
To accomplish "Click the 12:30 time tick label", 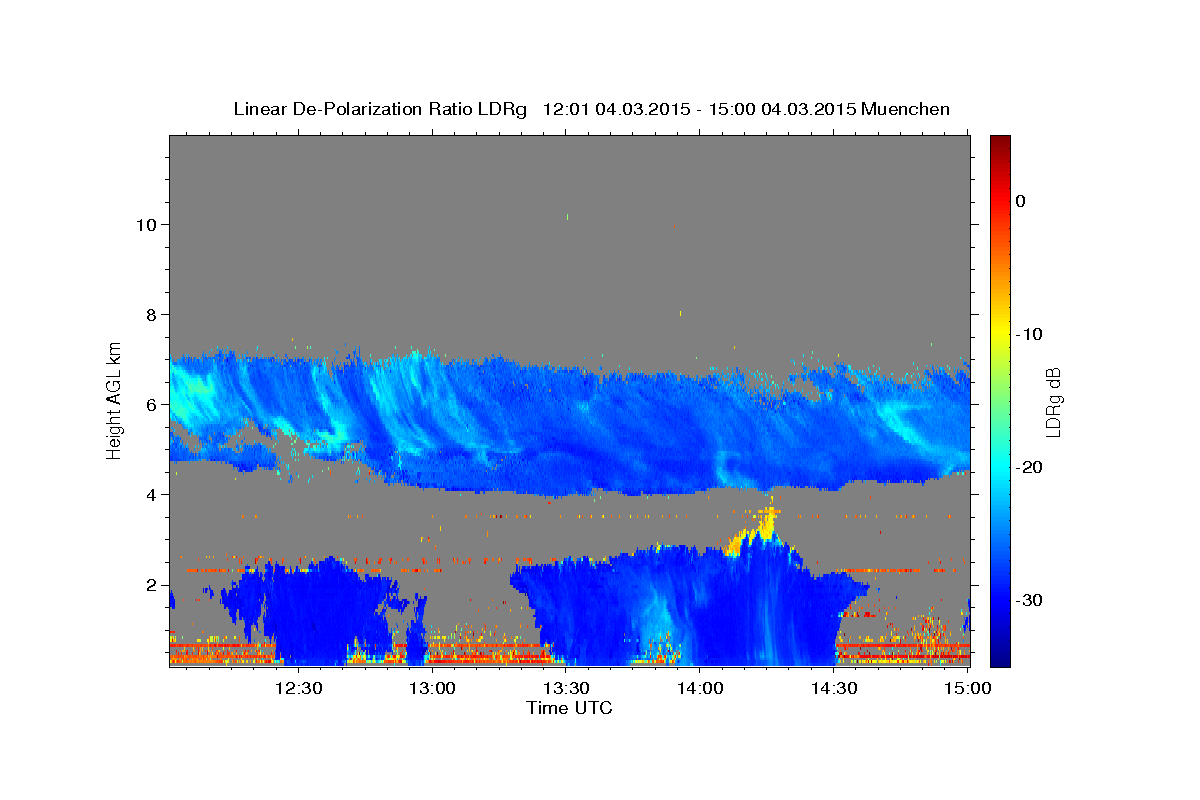I will coord(298,688).
